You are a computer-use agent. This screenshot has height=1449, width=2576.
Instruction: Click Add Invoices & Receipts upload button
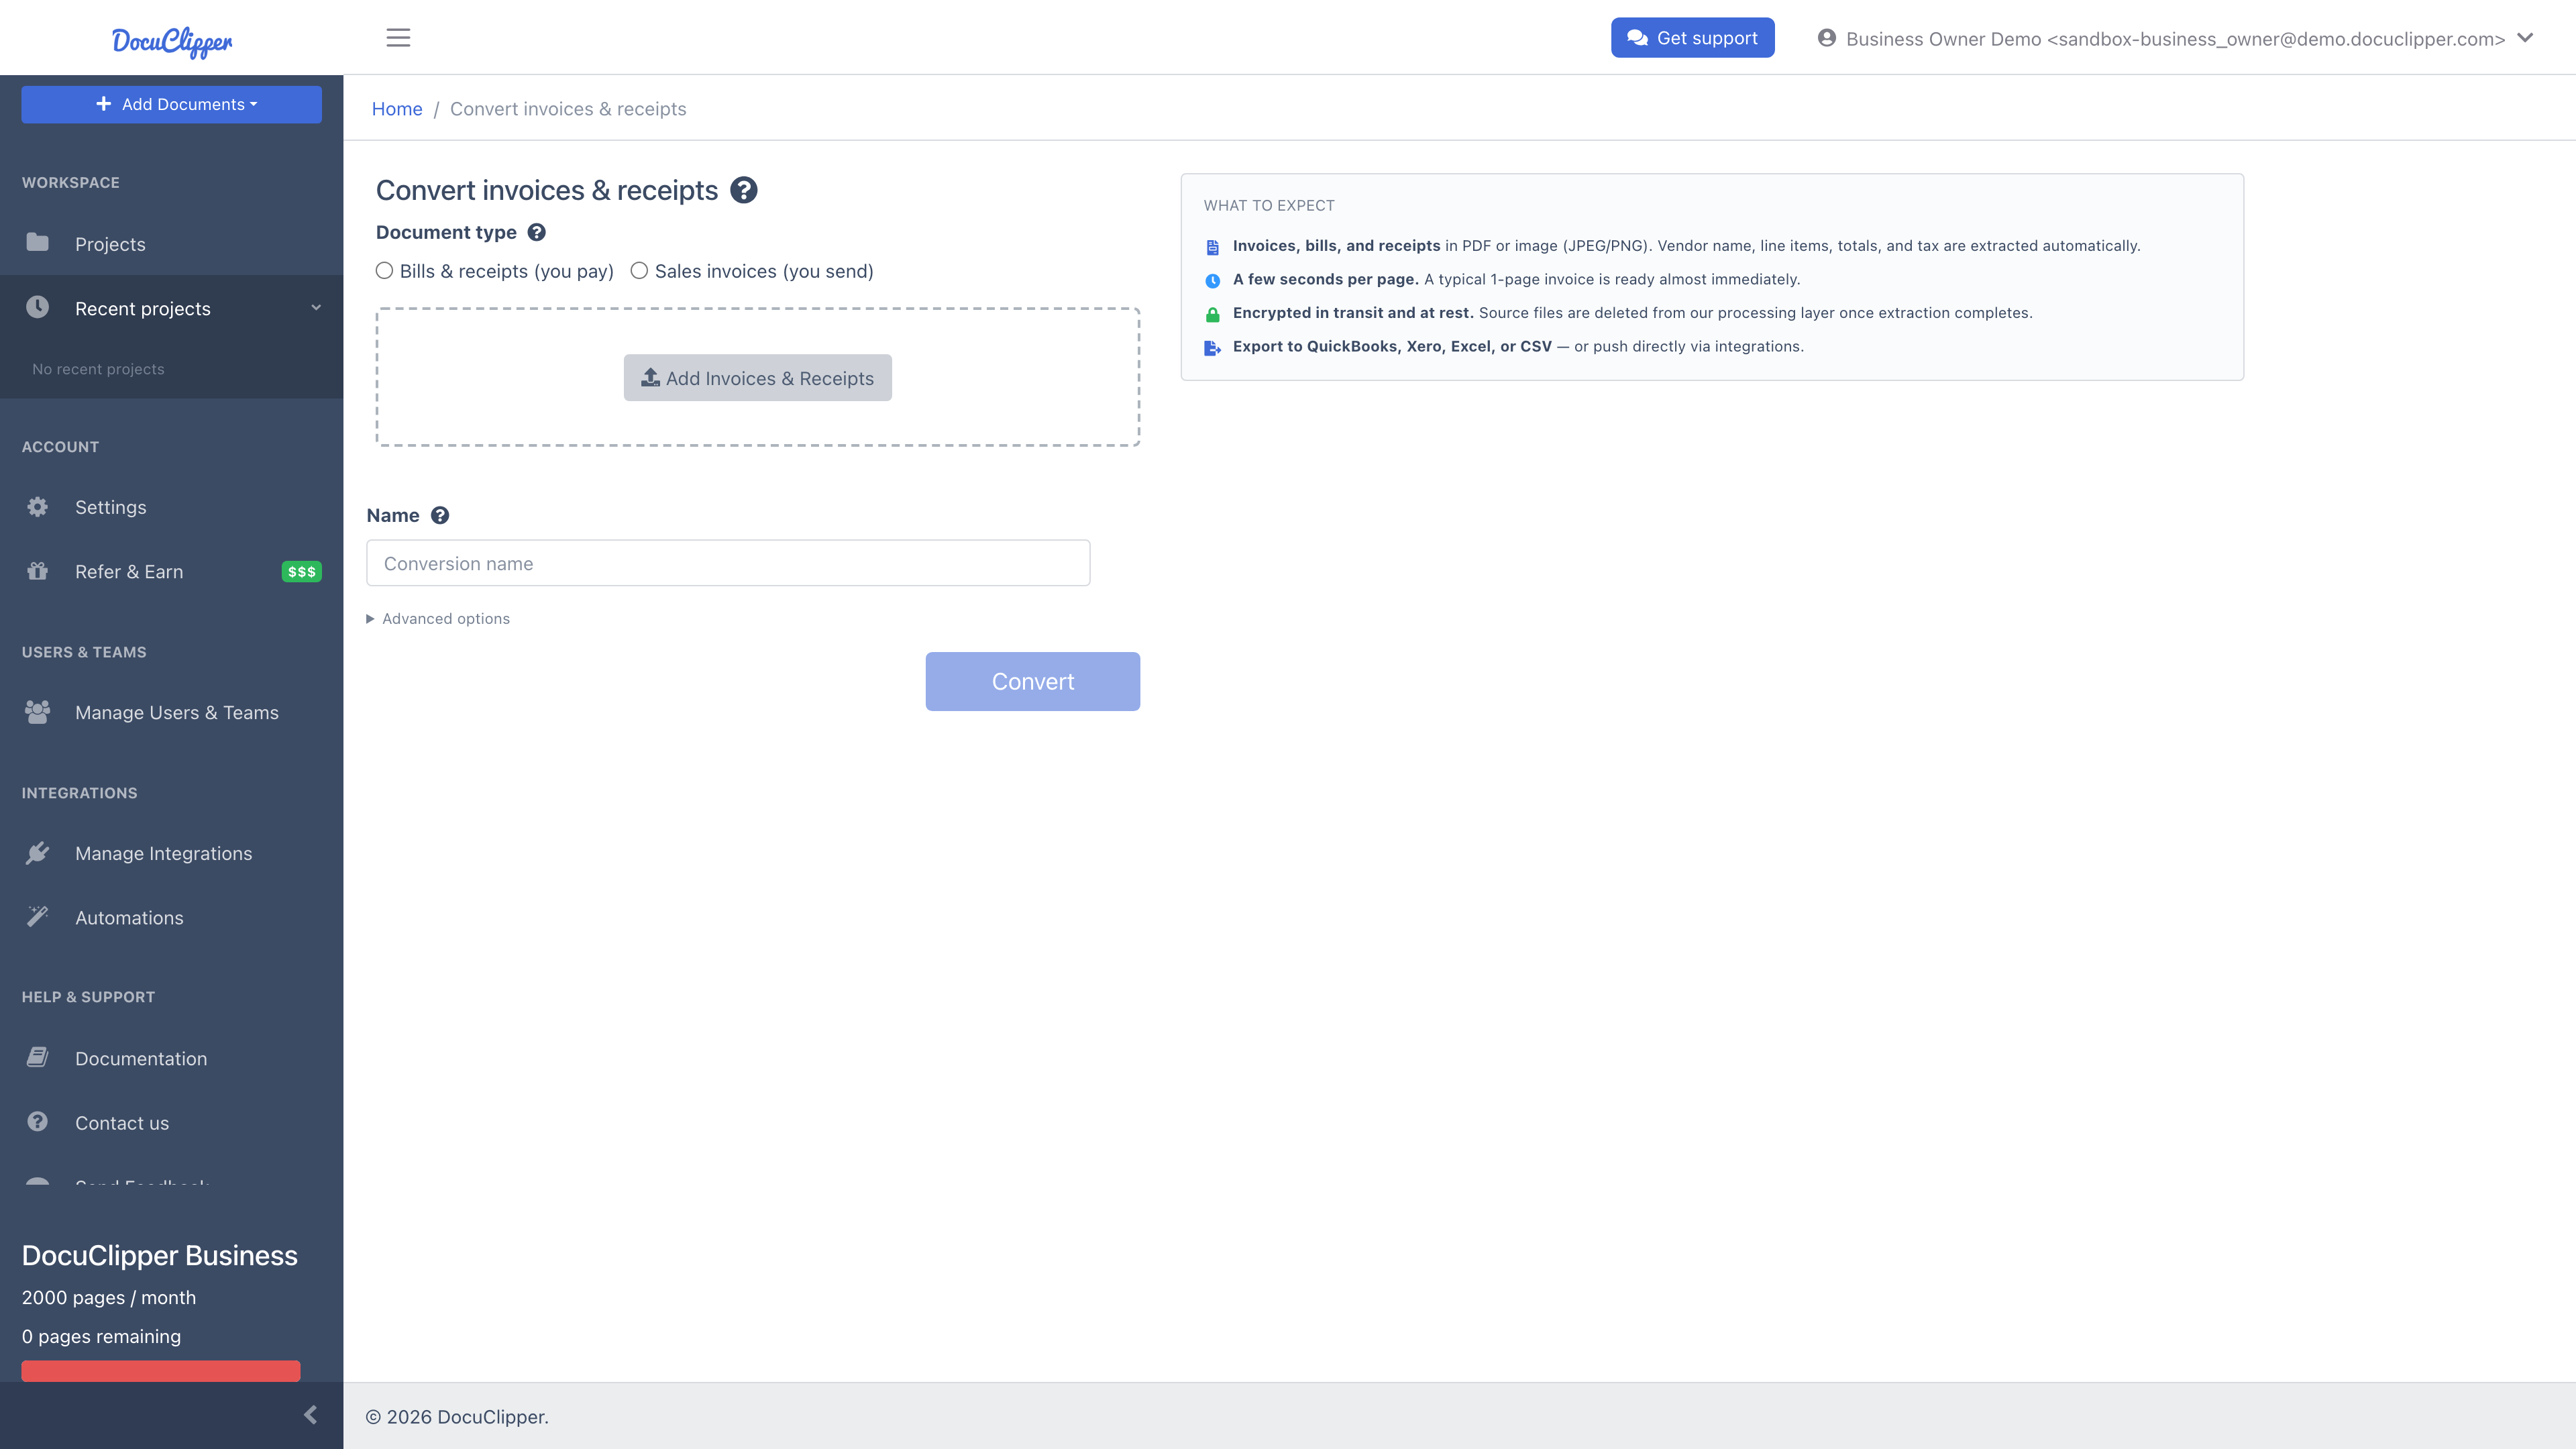point(757,378)
